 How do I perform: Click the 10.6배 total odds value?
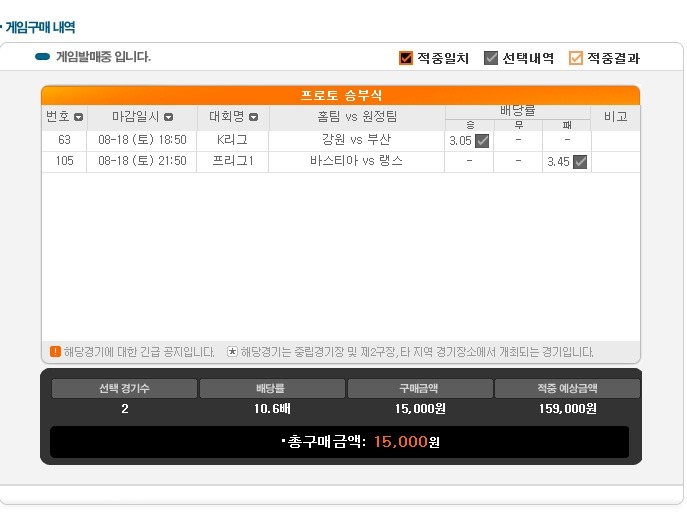[272, 409]
